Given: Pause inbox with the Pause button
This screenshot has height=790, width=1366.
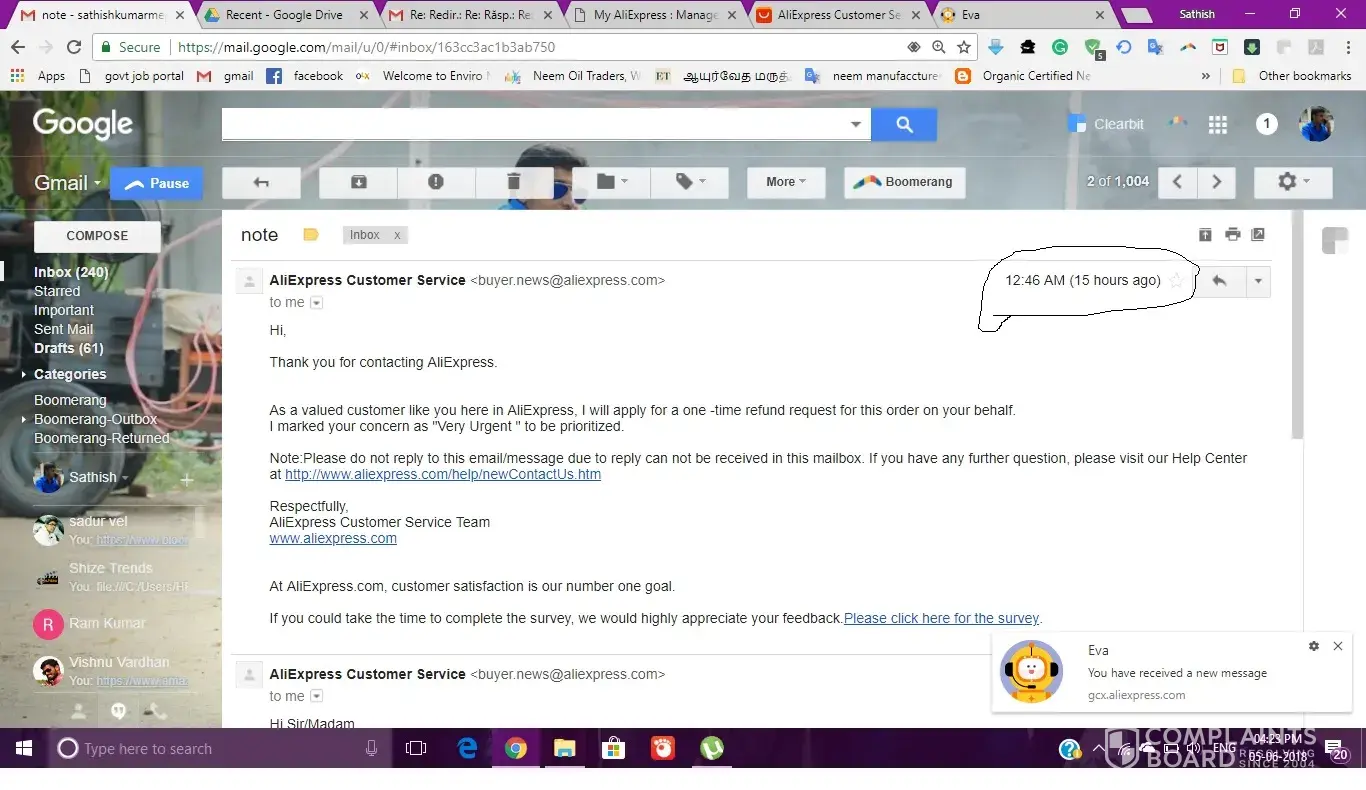Looking at the screenshot, I should pyautogui.click(x=157, y=183).
